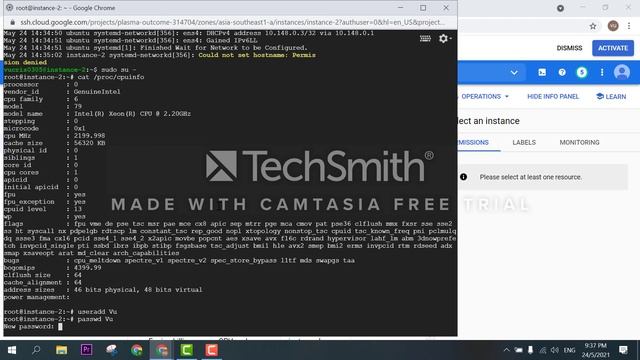Open Windows taskbar search
640x360 pixels.
click(x=36, y=350)
